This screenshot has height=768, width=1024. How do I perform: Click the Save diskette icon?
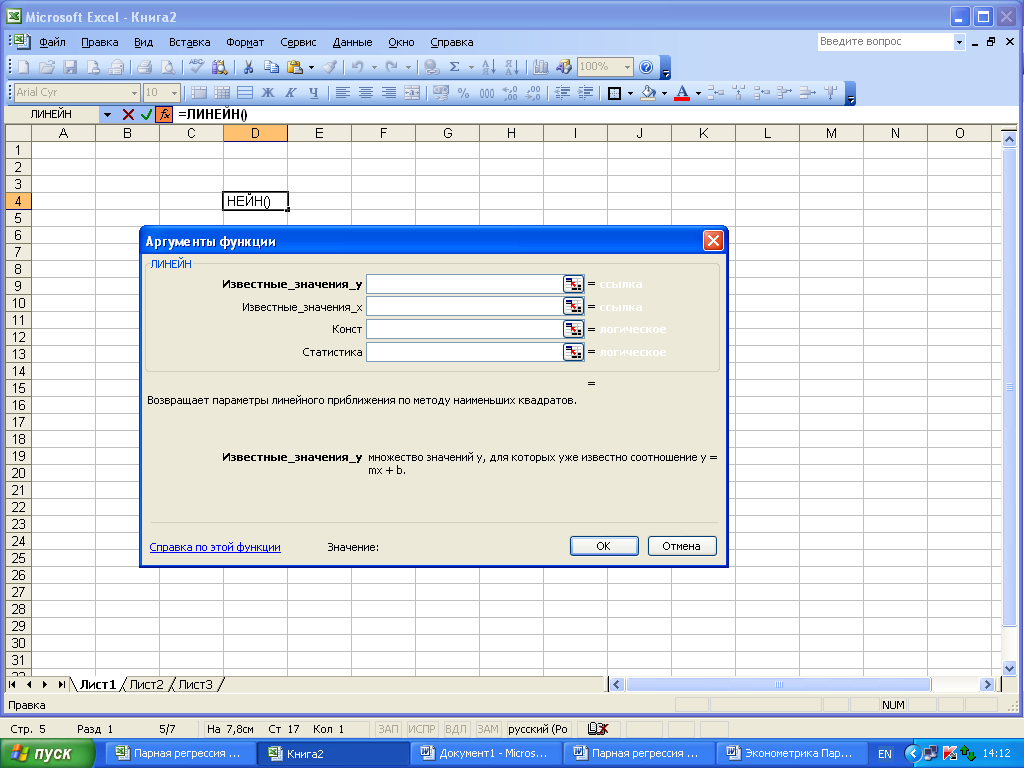[x=70, y=67]
